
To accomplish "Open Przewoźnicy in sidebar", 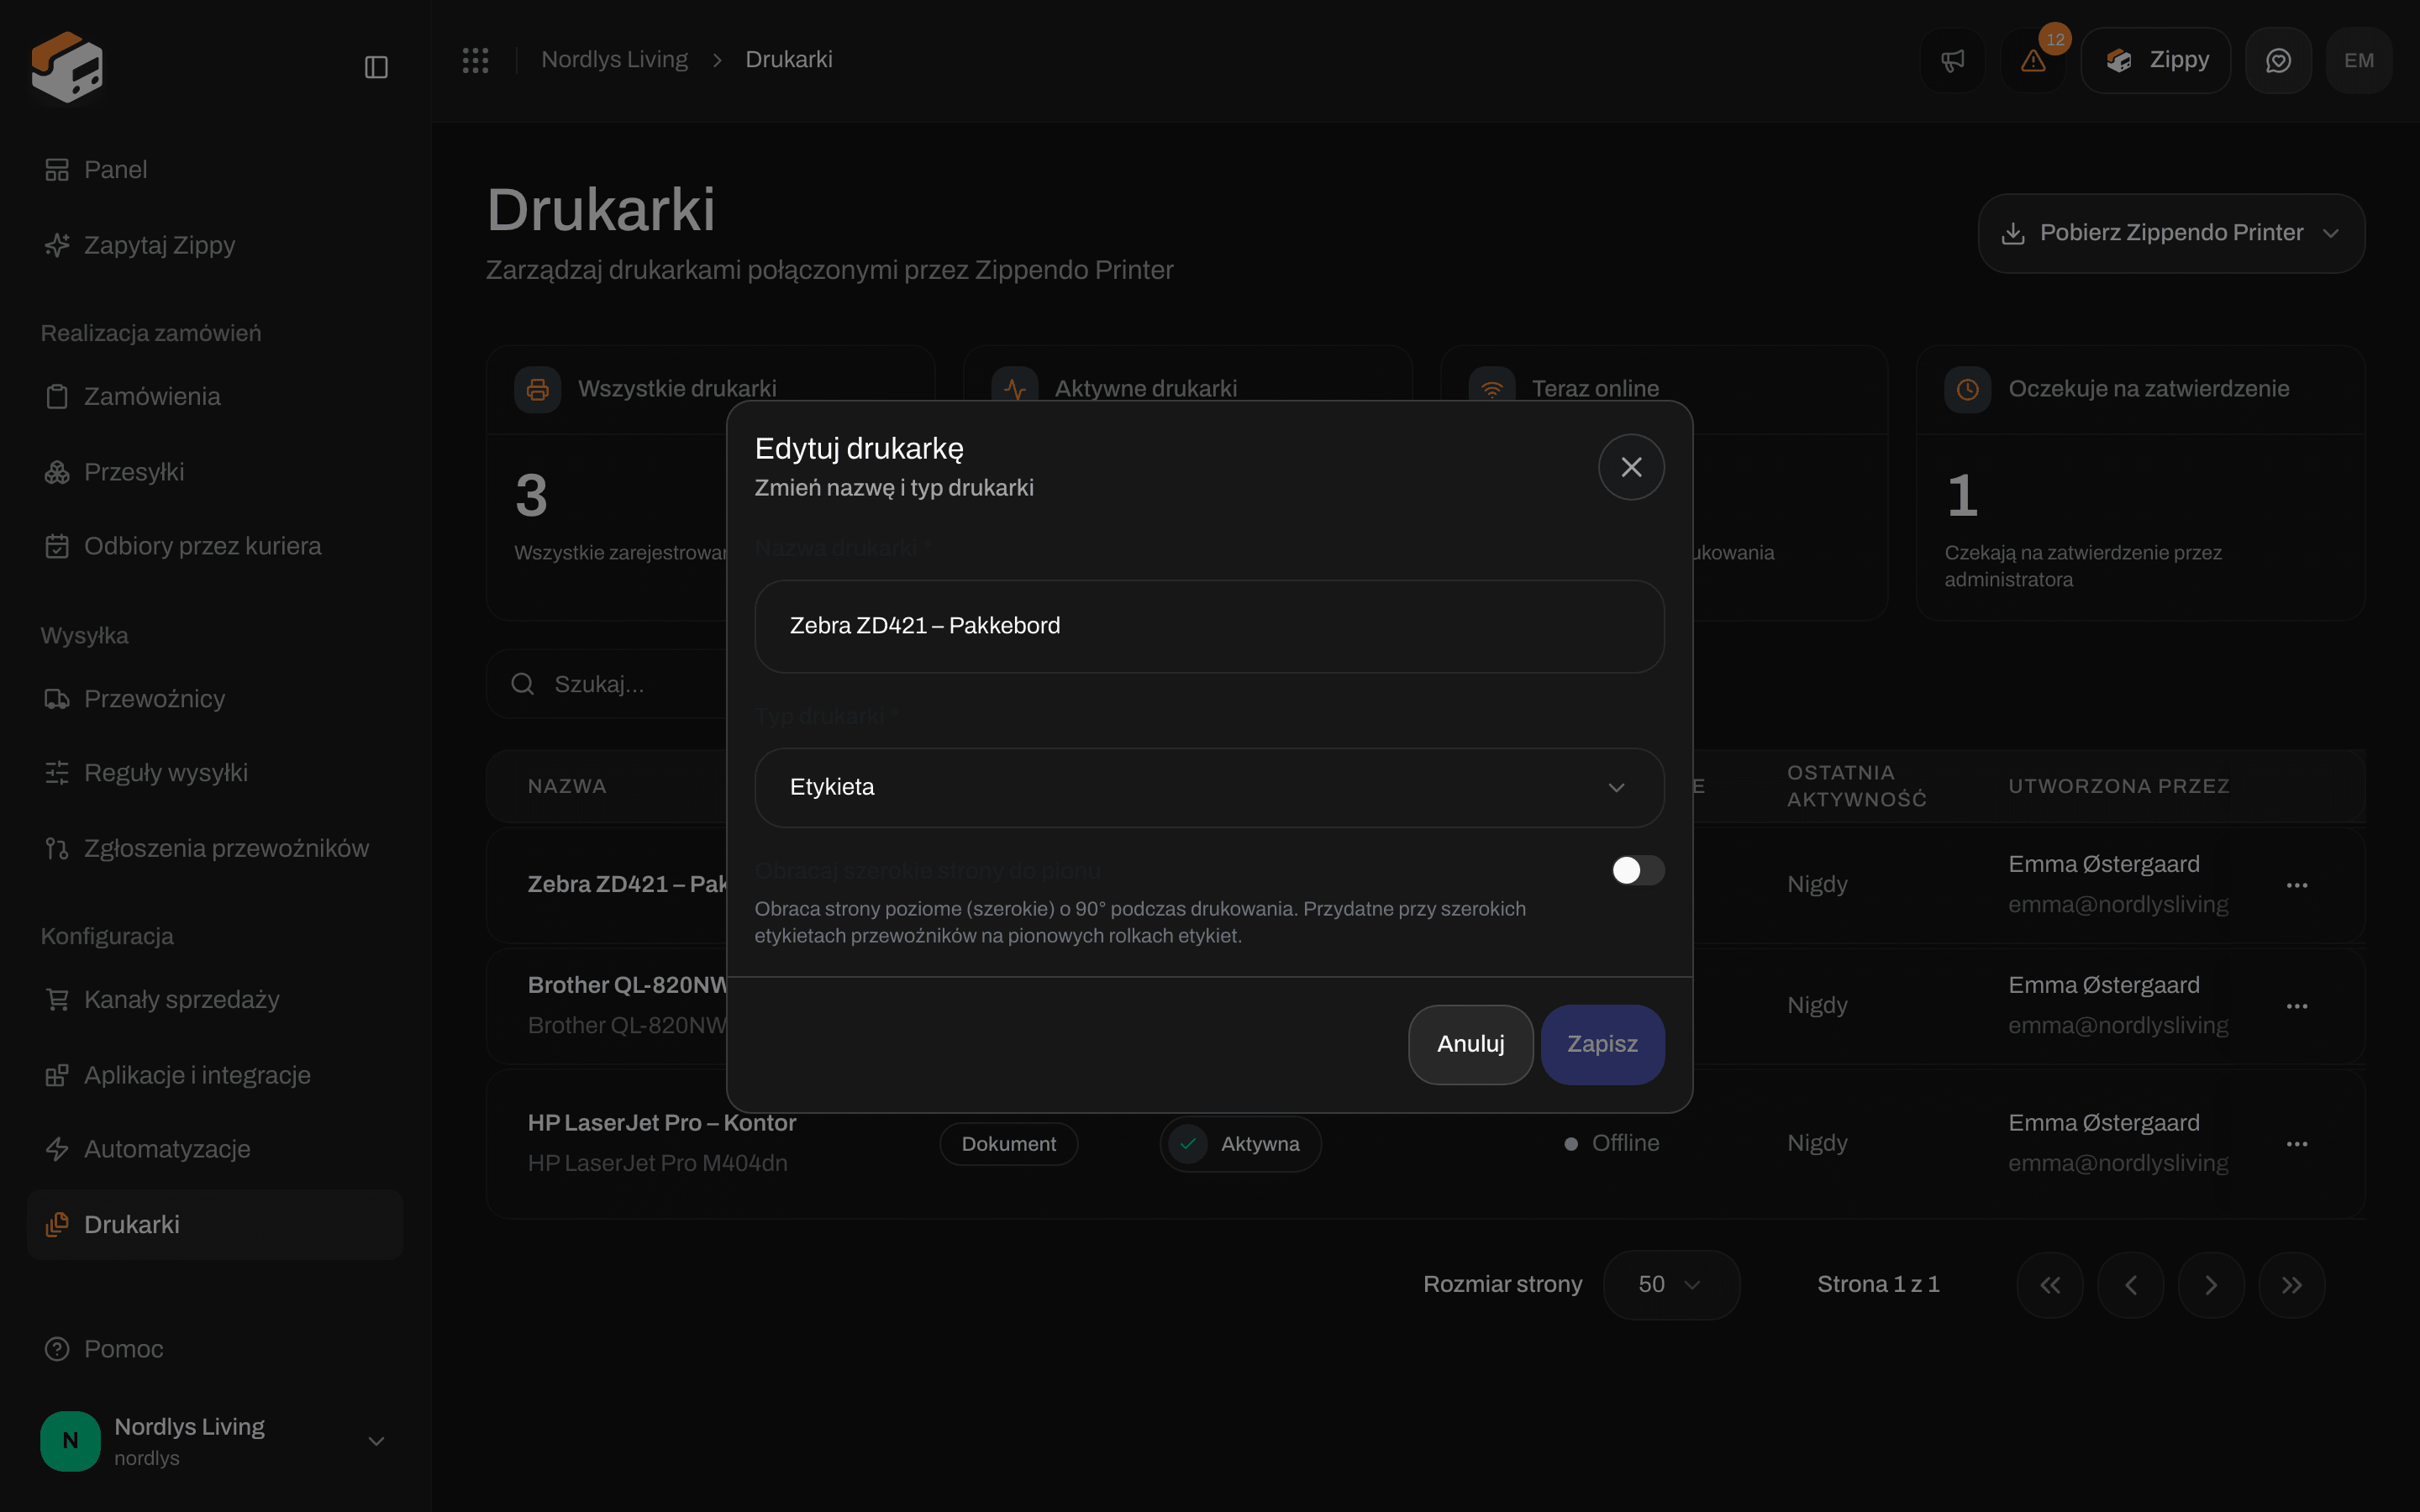I will point(215,699).
